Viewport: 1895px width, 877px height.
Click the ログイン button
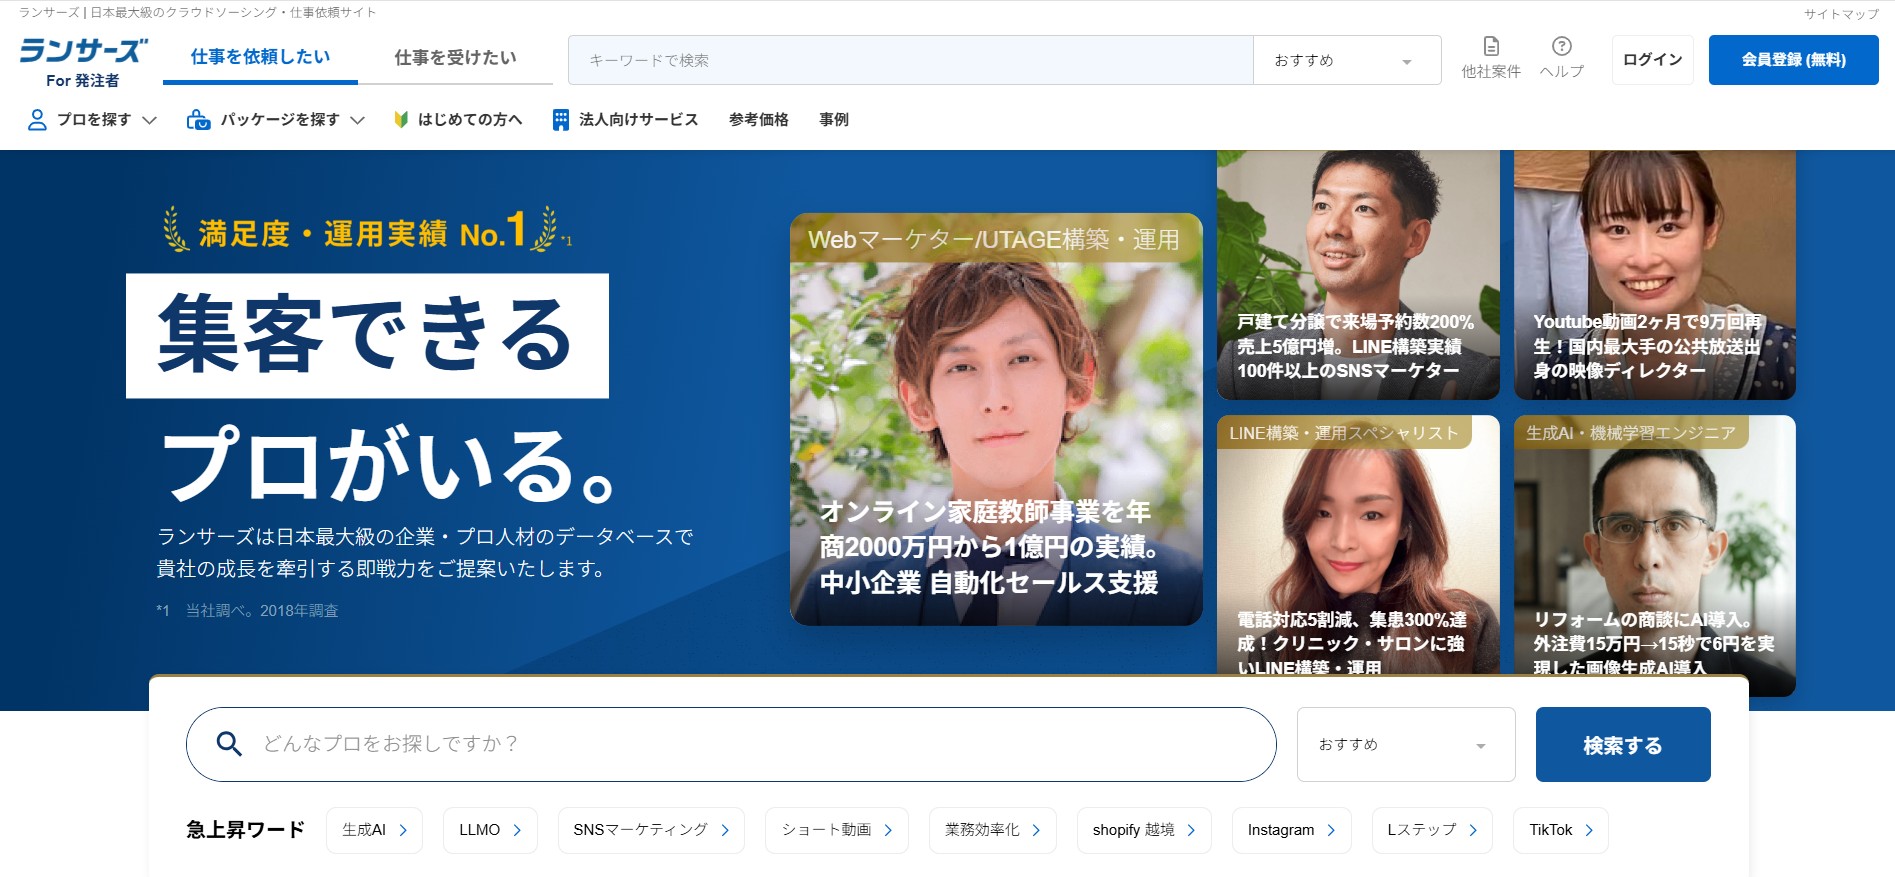point(1652,60)
